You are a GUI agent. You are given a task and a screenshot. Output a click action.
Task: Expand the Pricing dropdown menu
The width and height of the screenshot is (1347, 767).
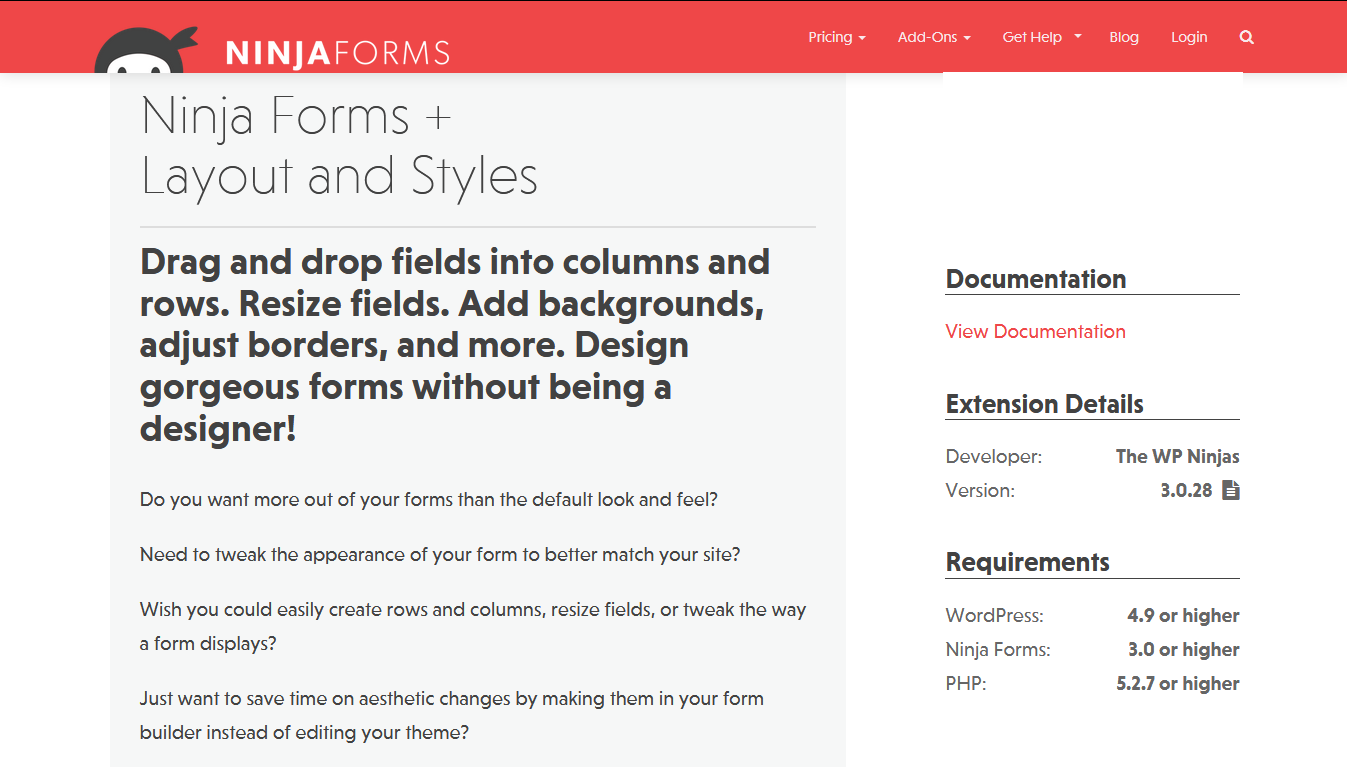[837, 37]
